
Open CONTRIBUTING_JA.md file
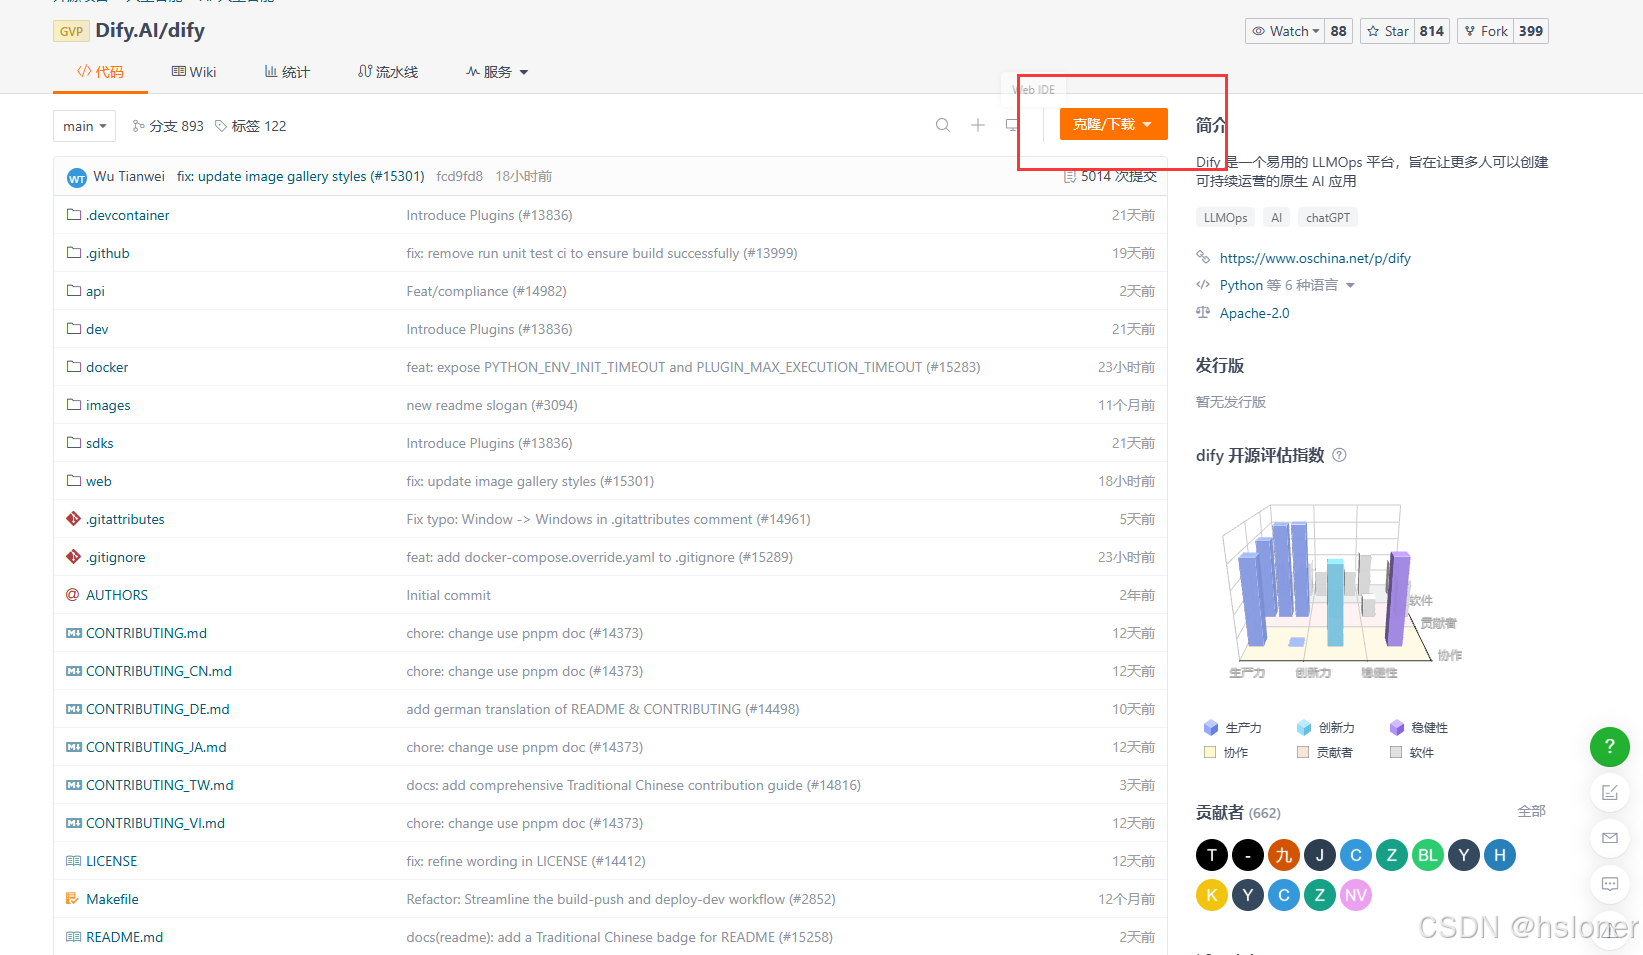(x=156, y=747)
